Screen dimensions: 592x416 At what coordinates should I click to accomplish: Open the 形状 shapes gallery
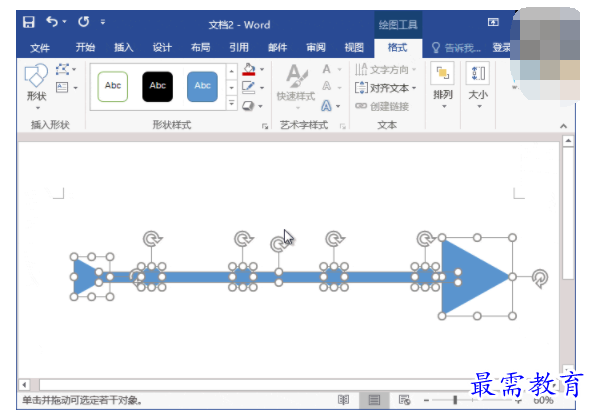(x=36, y=87)
